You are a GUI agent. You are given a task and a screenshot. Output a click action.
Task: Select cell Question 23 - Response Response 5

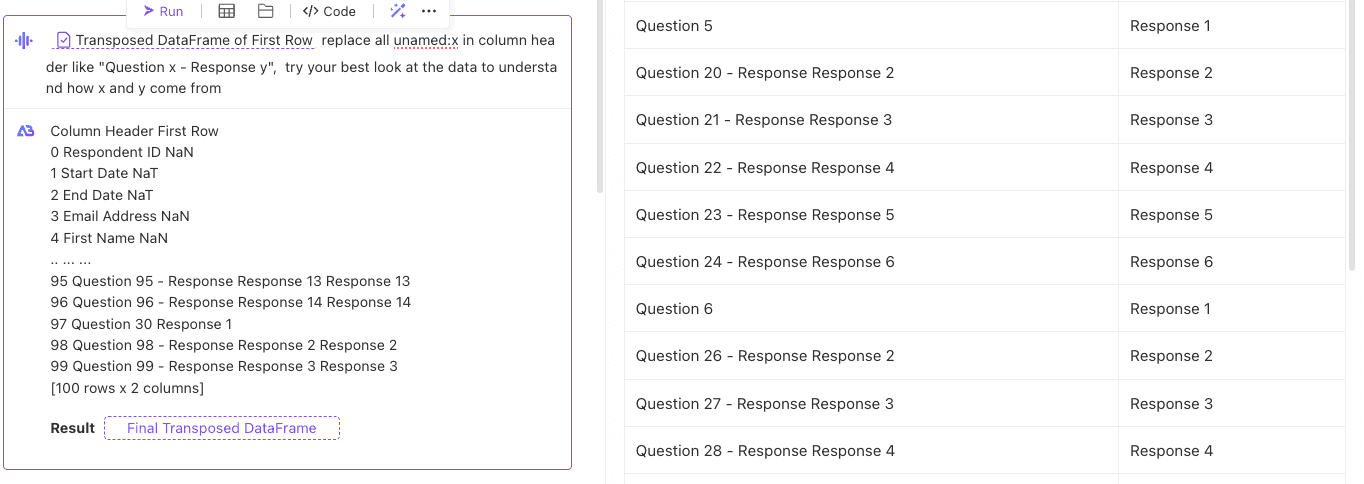pyautogui.click(x=871, y=215)
